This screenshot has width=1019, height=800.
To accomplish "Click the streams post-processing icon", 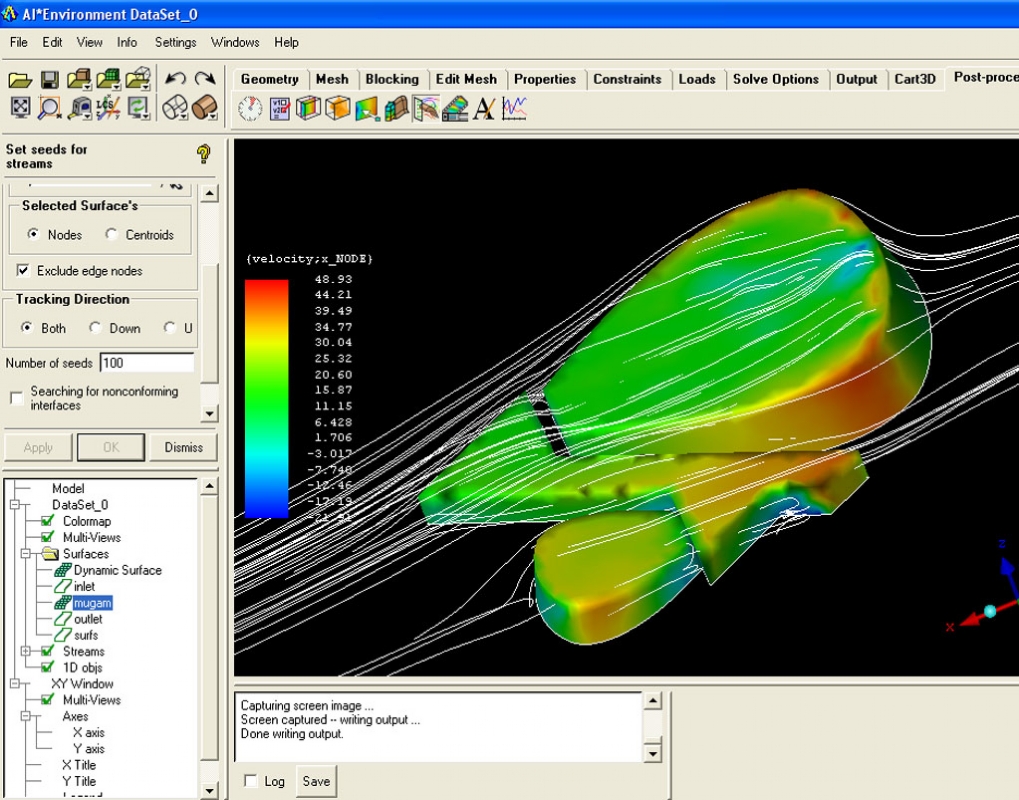I will coord(426,108).
